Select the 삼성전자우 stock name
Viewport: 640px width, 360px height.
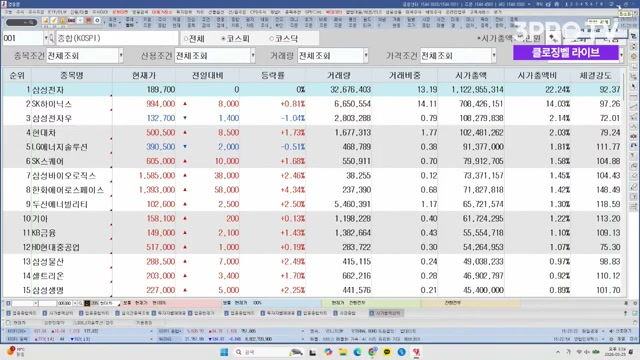pos(52,118)
